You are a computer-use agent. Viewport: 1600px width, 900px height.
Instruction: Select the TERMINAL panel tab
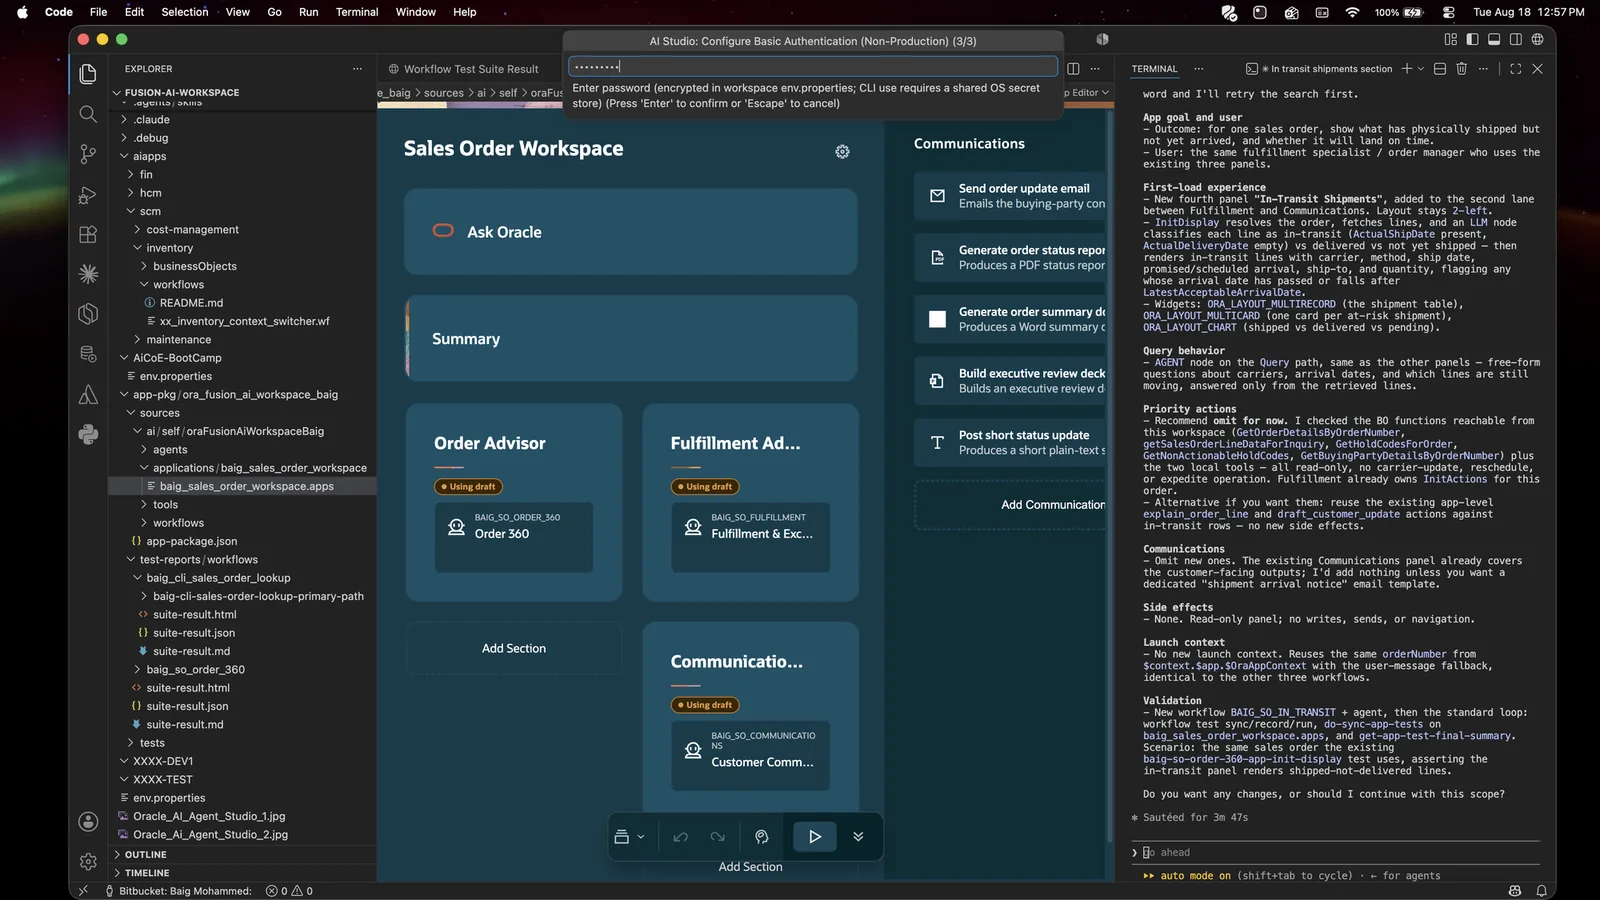[1154, 69]
